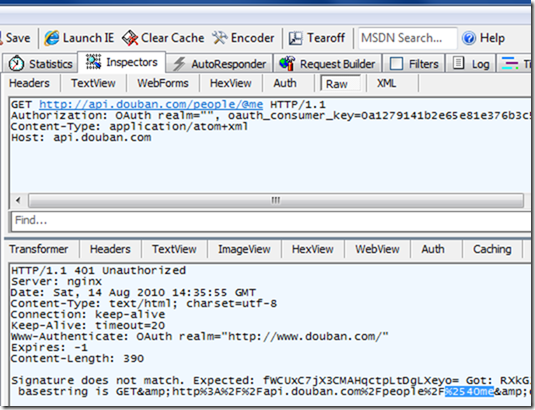Click the 'Authorization: OAuth realm' request line

[x=271, y=116]
